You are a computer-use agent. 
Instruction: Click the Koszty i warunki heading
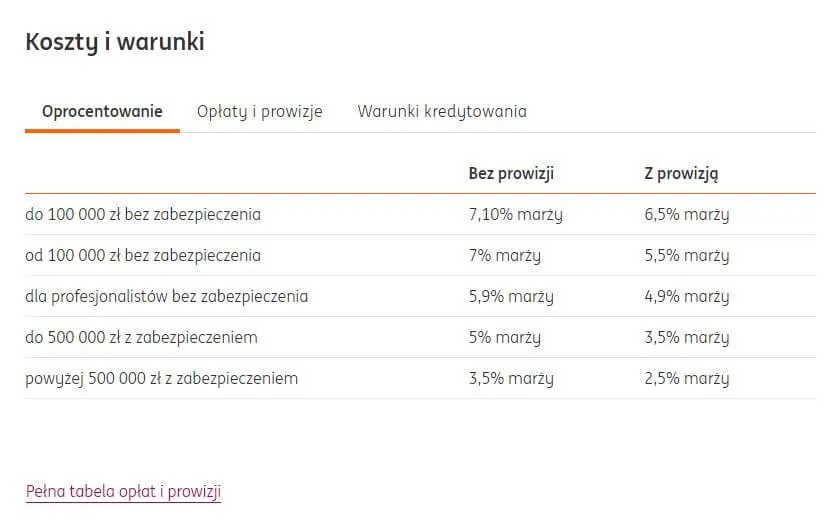pyautogui.click(x=114, y=42)
